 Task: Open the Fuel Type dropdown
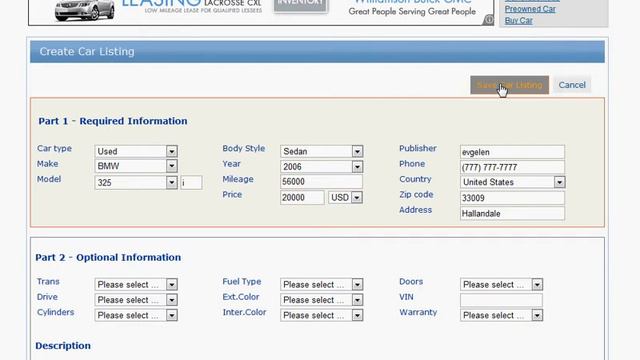[322, 284]
